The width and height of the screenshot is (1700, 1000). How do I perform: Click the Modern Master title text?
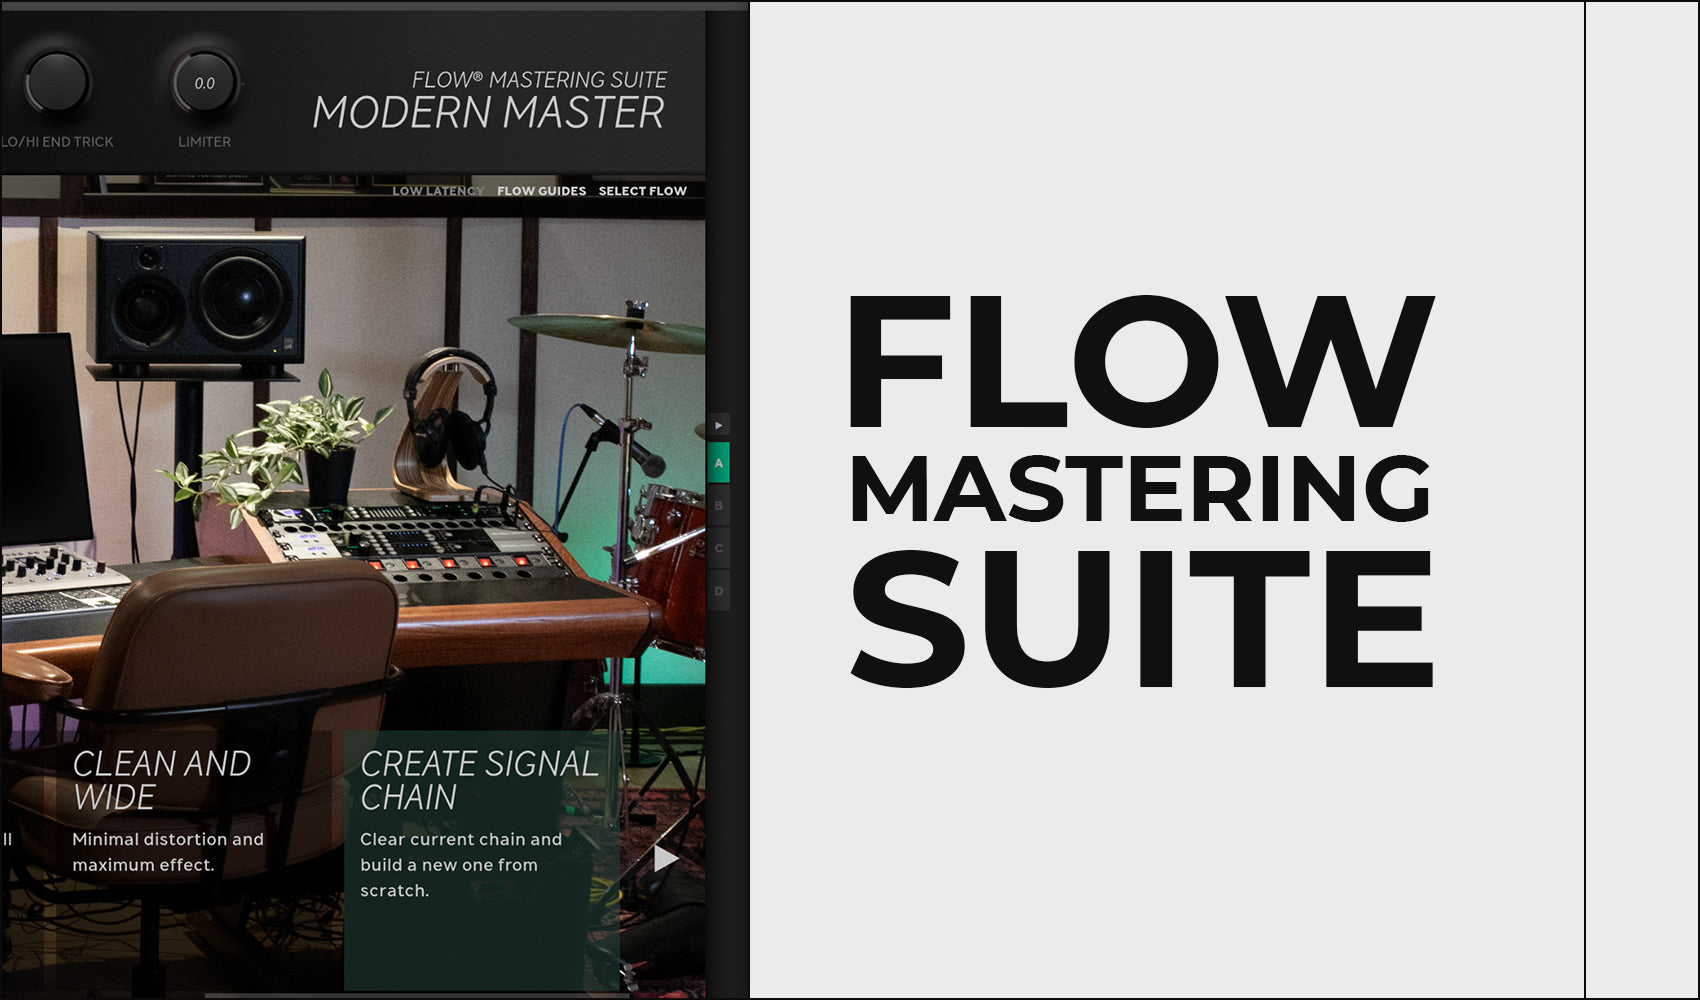488,113
